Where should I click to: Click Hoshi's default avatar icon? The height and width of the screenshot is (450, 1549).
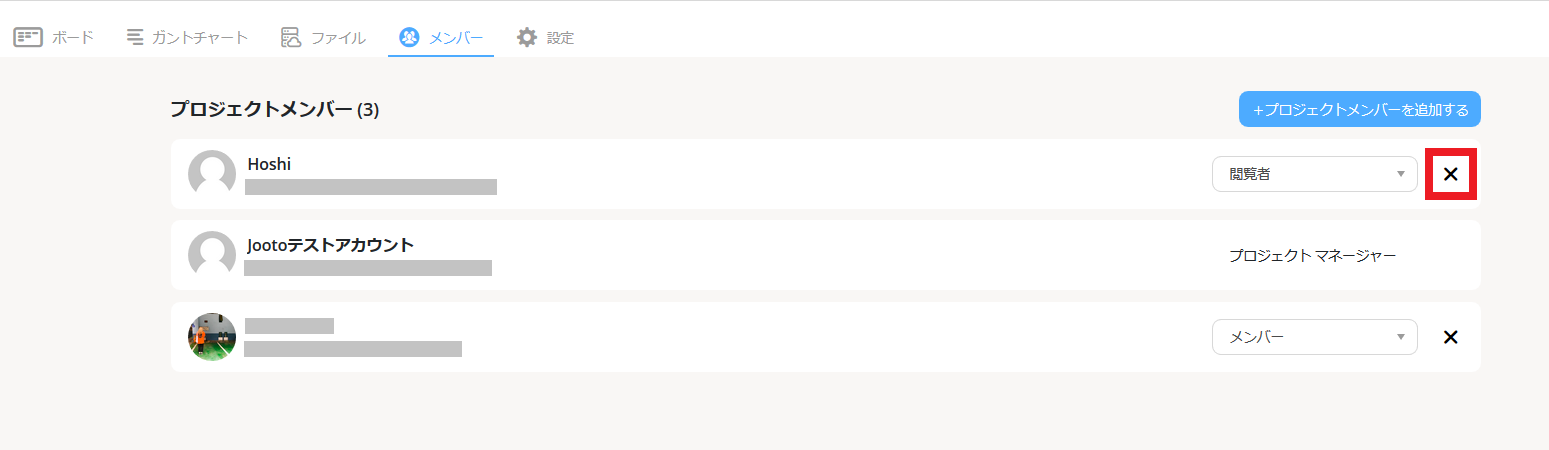point(212,173)
